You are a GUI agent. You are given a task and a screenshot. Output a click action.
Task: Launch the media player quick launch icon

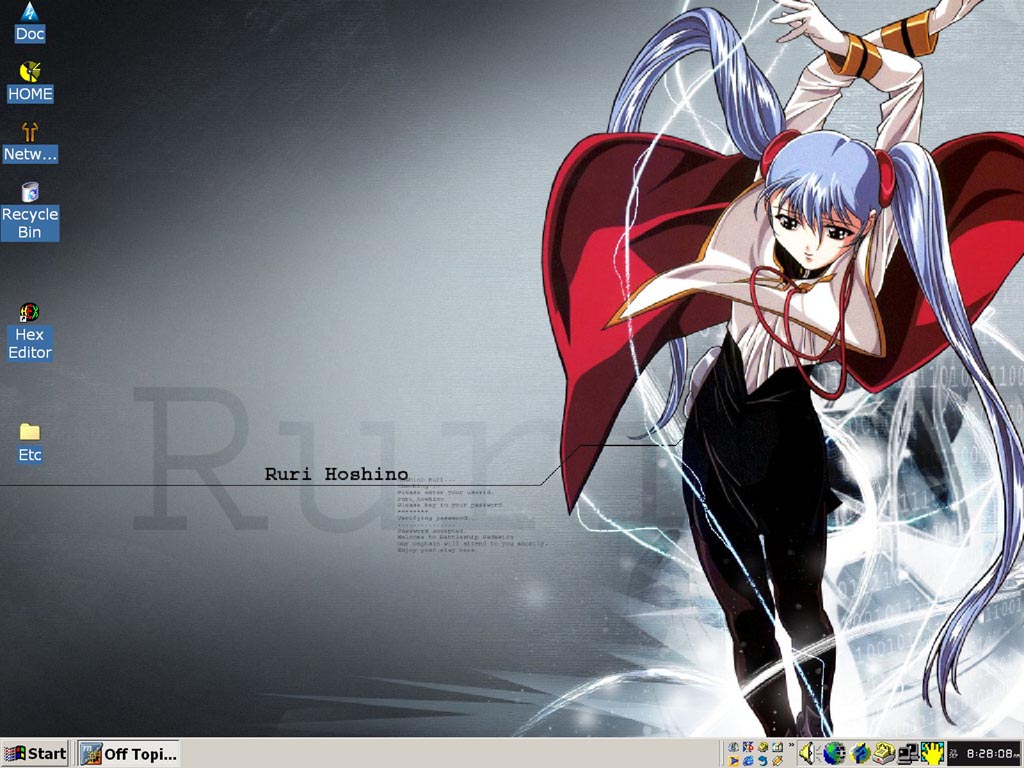pyautogui.click(x=733, y=761)
